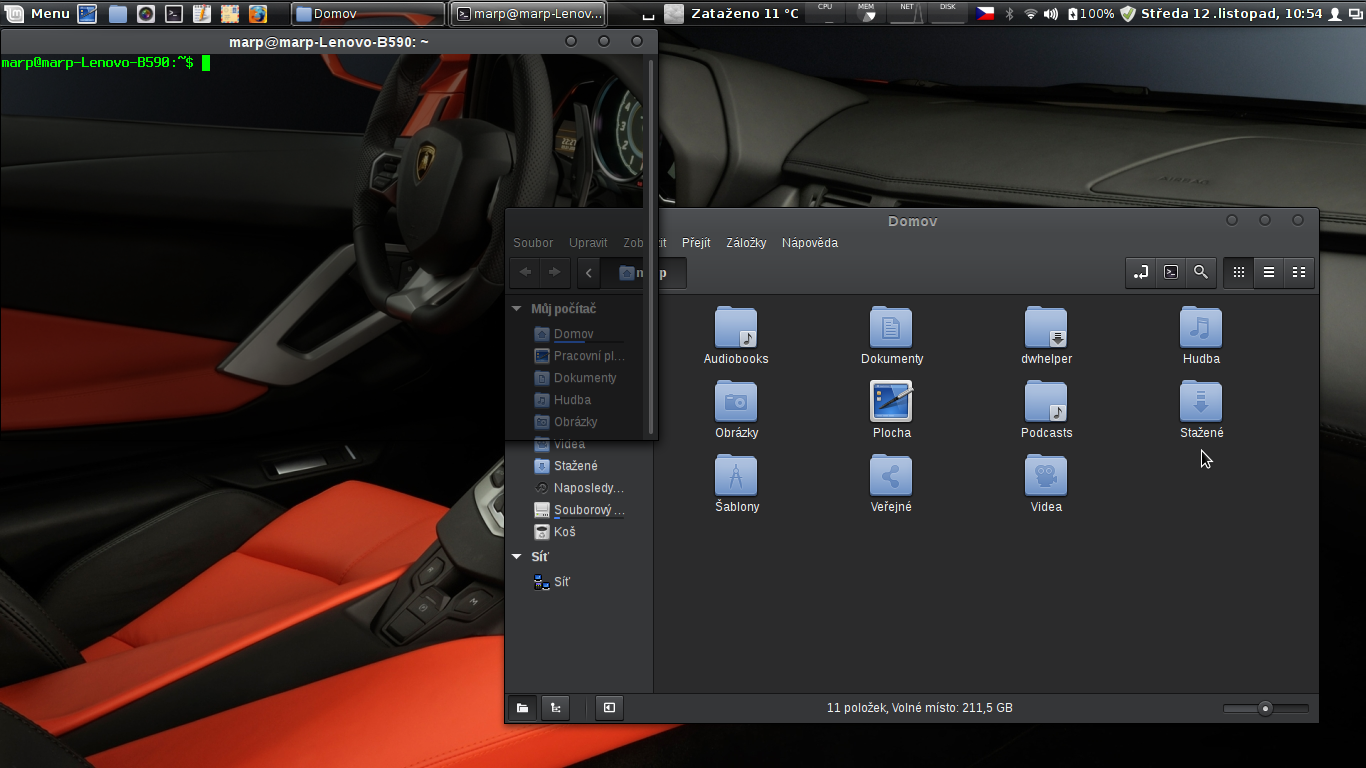Launch the camera app from the panel
Screen dimensions: 1366x768
coord(146,14)
